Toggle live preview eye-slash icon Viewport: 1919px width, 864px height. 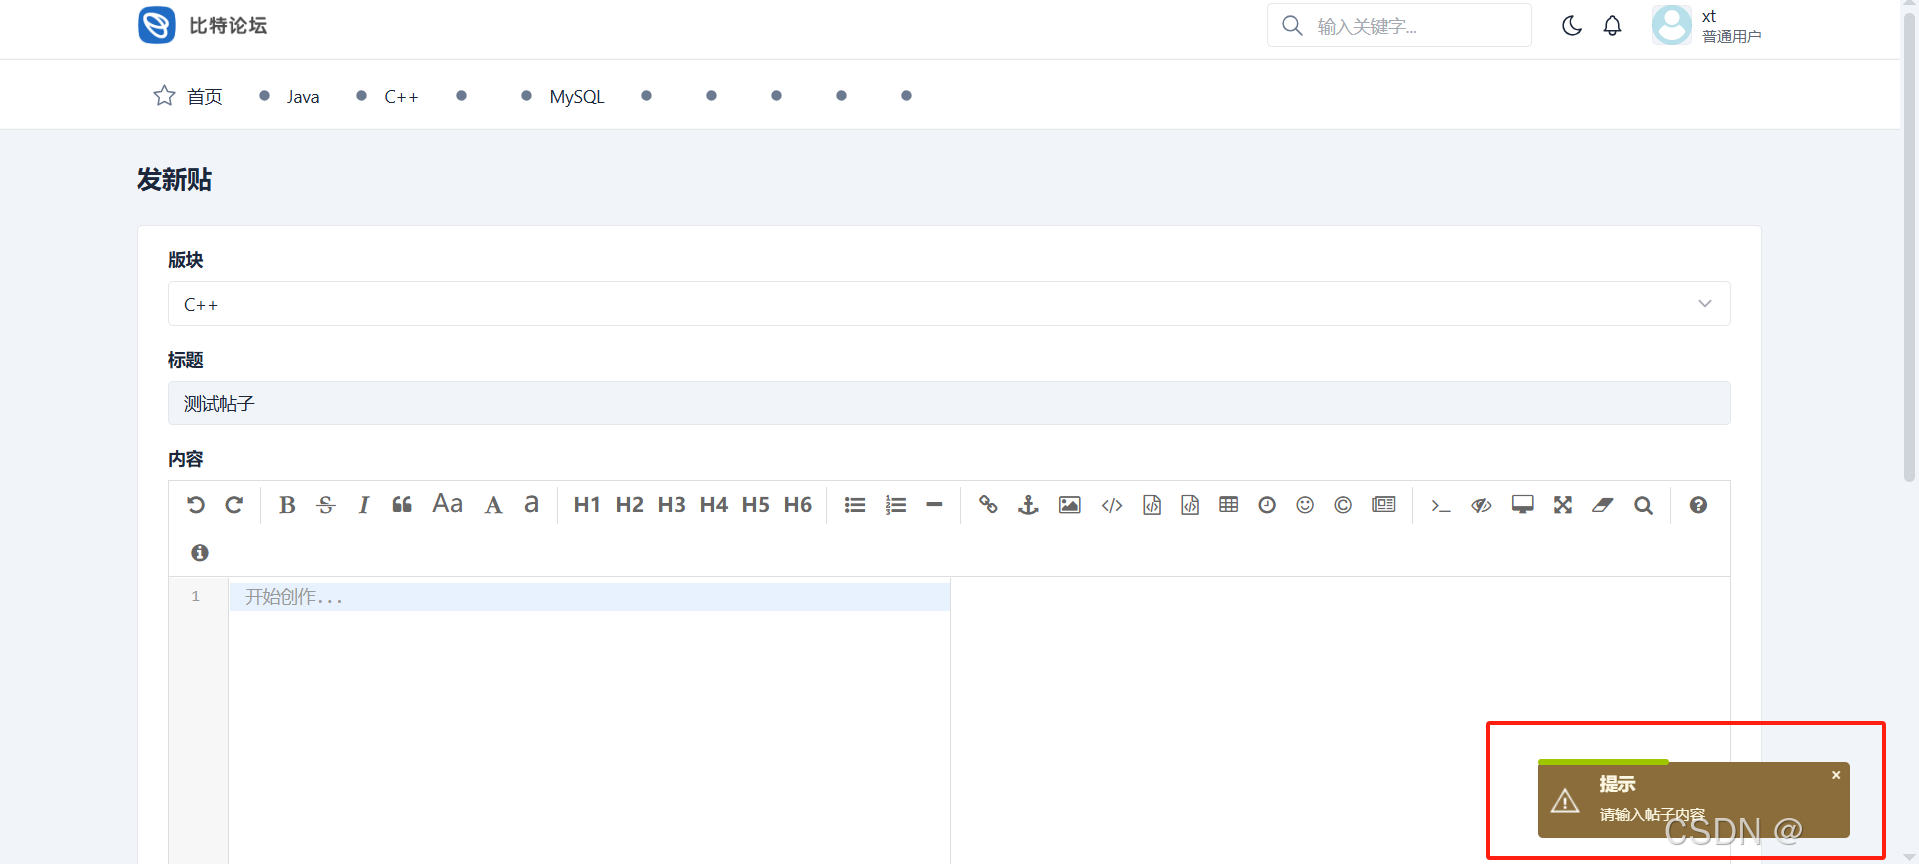(x=1481, y=505)
